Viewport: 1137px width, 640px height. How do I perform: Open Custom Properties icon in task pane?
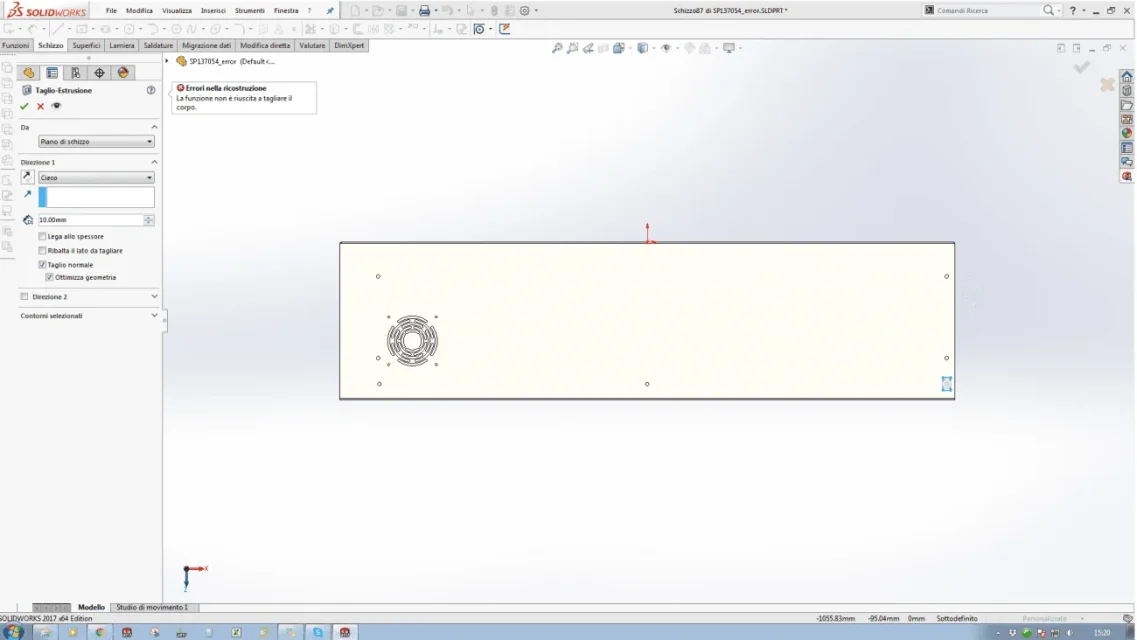pyautogui.click(x=1127, y=148)
